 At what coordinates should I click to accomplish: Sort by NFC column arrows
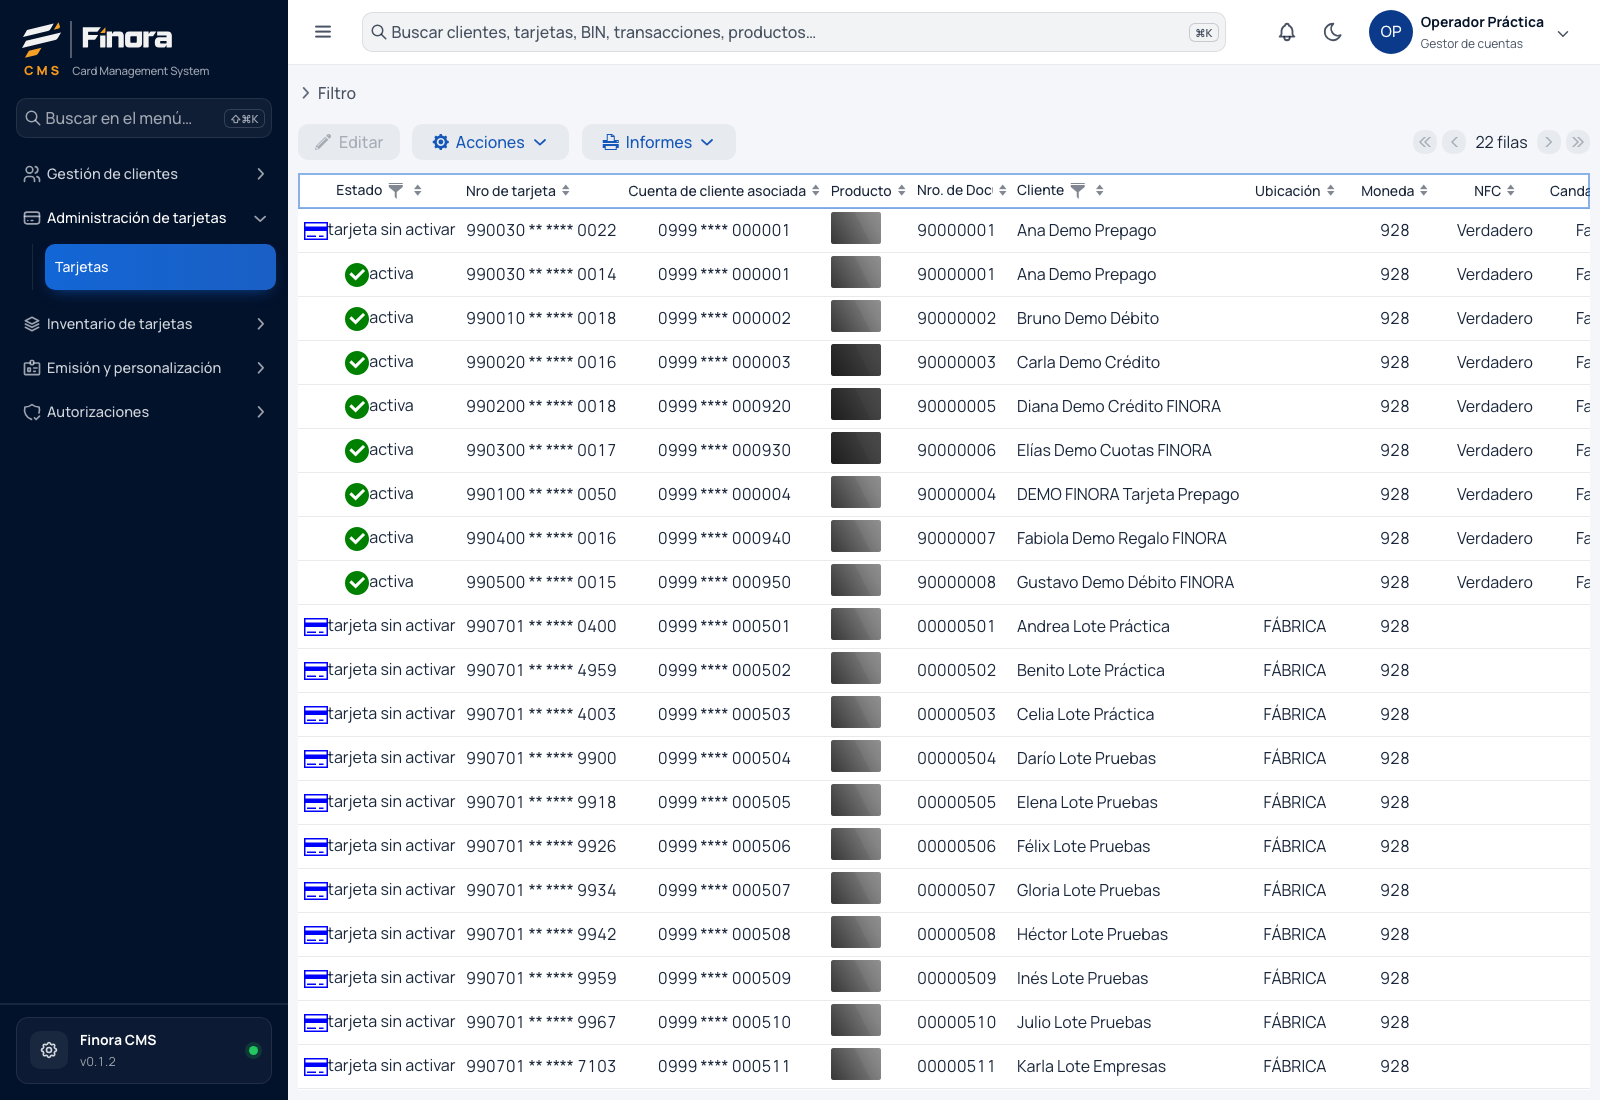1511,190
